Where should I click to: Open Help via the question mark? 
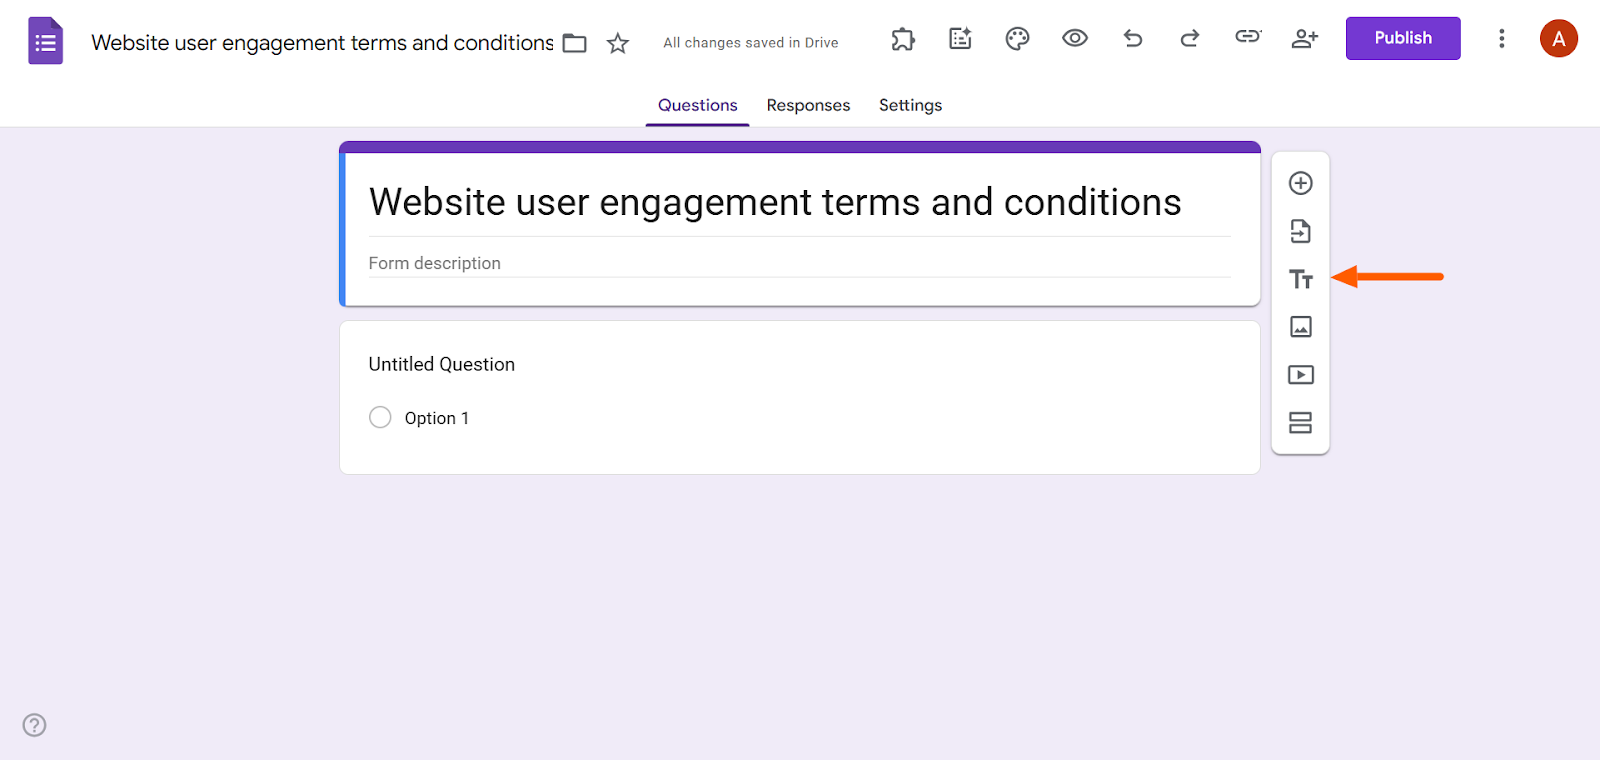pos(34,725)
